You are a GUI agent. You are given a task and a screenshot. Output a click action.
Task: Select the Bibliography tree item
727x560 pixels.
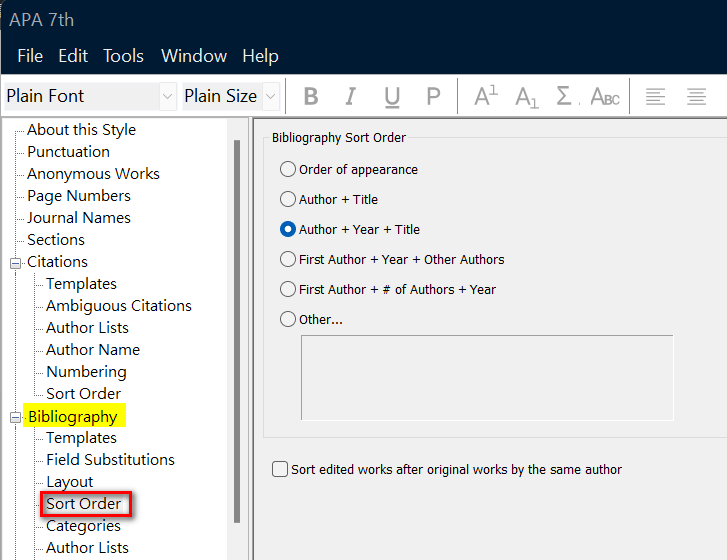click(x=73, y=417)
